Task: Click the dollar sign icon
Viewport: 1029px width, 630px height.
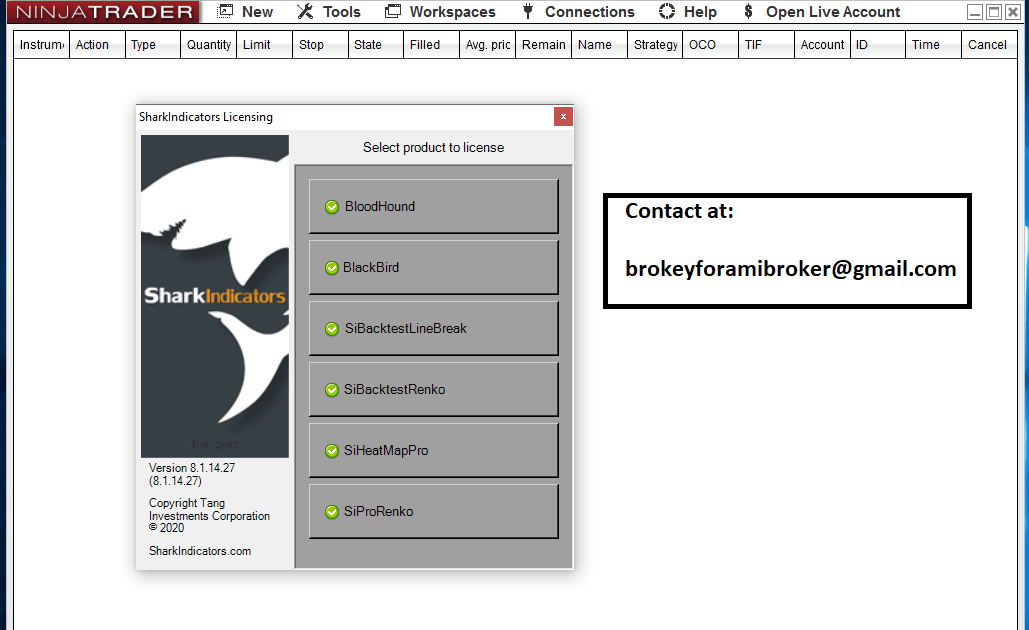Action: point(748,11)
